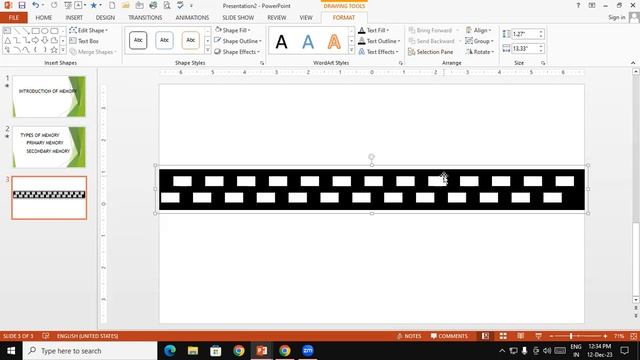This screenshot has height=360, width=640.
Task: Switch to the DESIGN tab
Action: 105,18
